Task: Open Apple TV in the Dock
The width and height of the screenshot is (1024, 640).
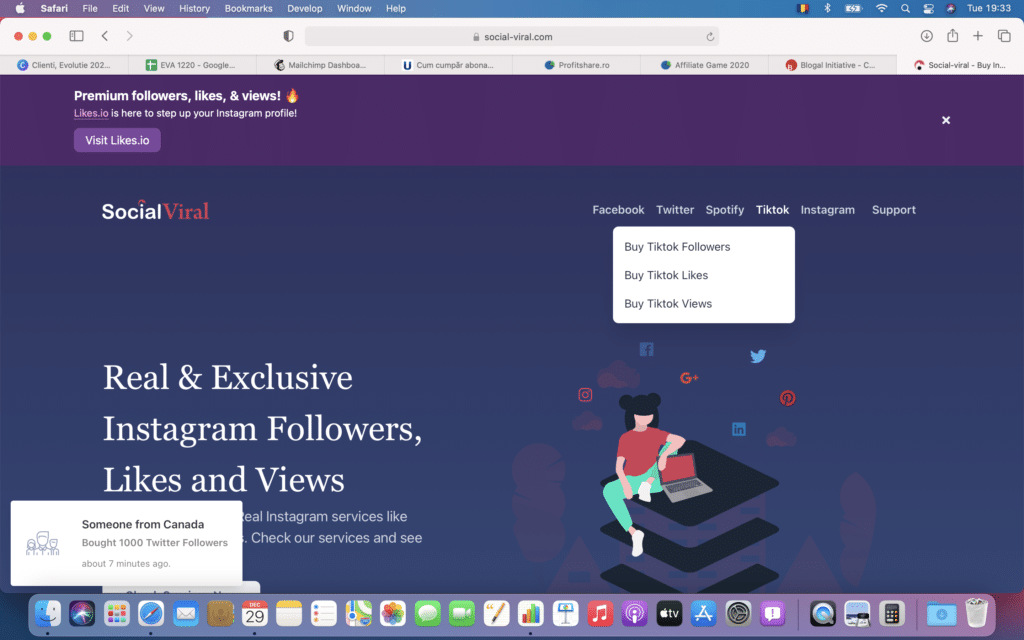Action: coord(669,614)
